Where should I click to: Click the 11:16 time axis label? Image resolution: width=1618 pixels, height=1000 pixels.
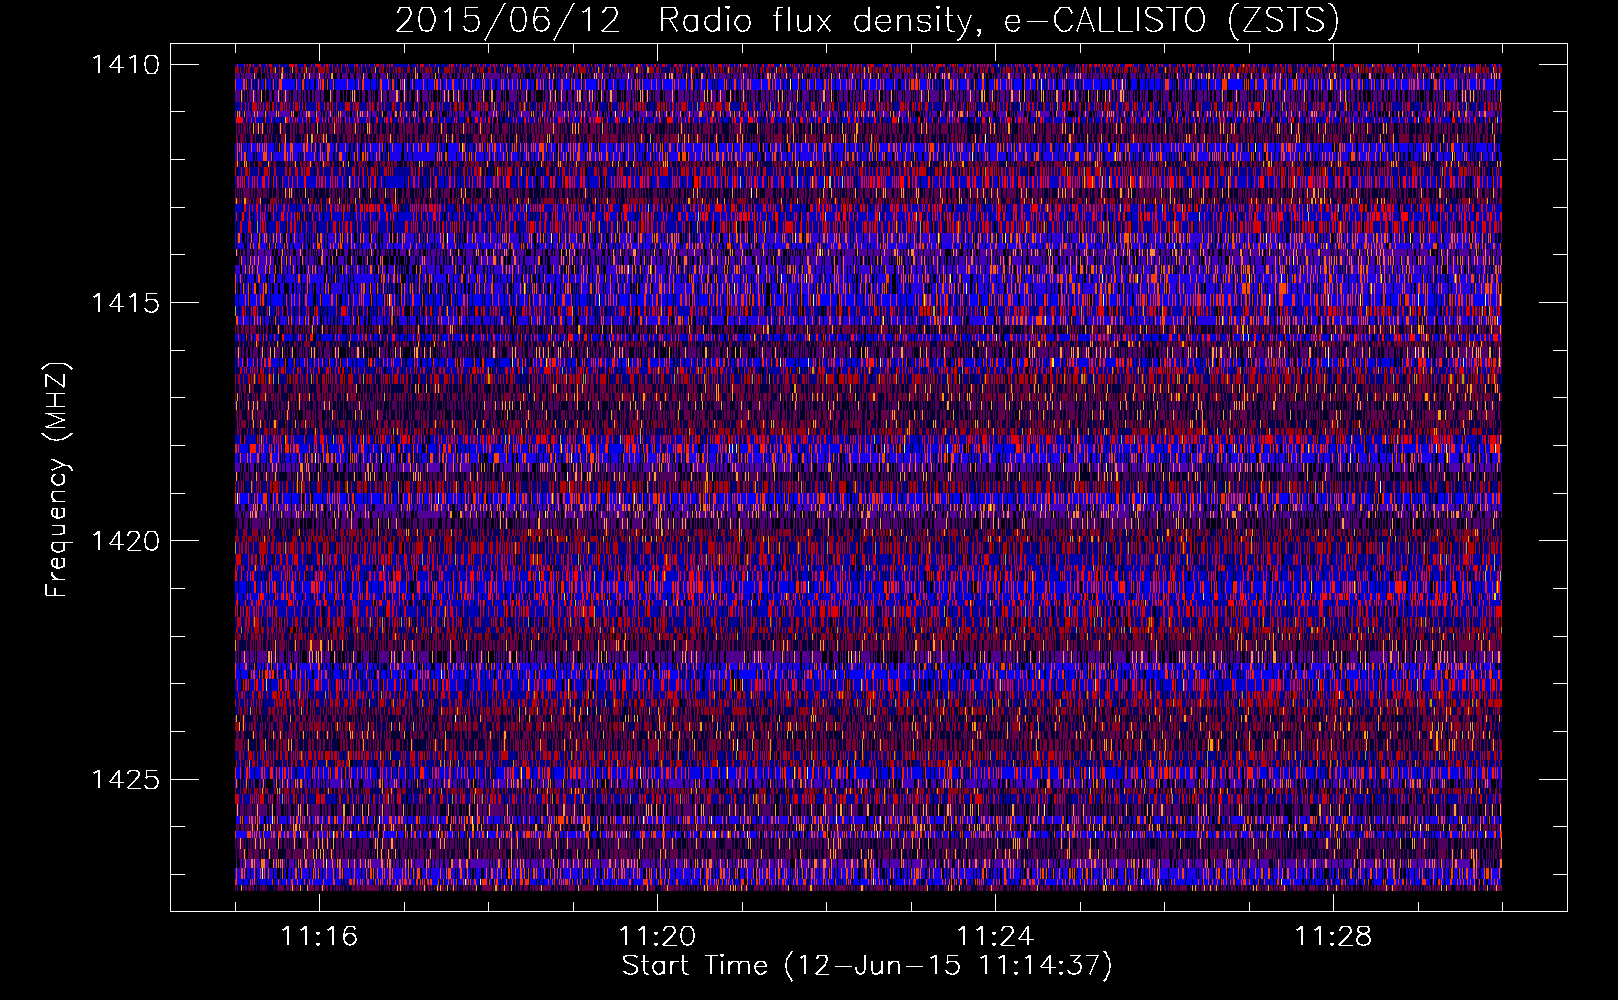click(x=319, y=936)
